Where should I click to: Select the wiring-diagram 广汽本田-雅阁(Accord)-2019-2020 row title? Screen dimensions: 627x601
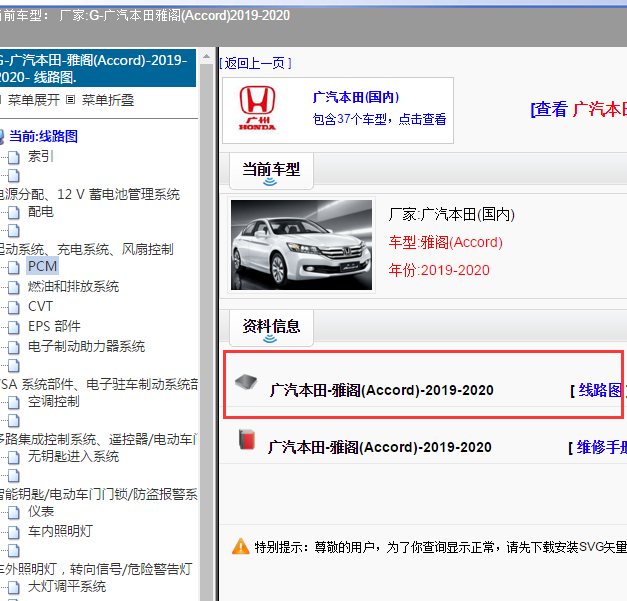pyautogui.click(x=381, y=390)
